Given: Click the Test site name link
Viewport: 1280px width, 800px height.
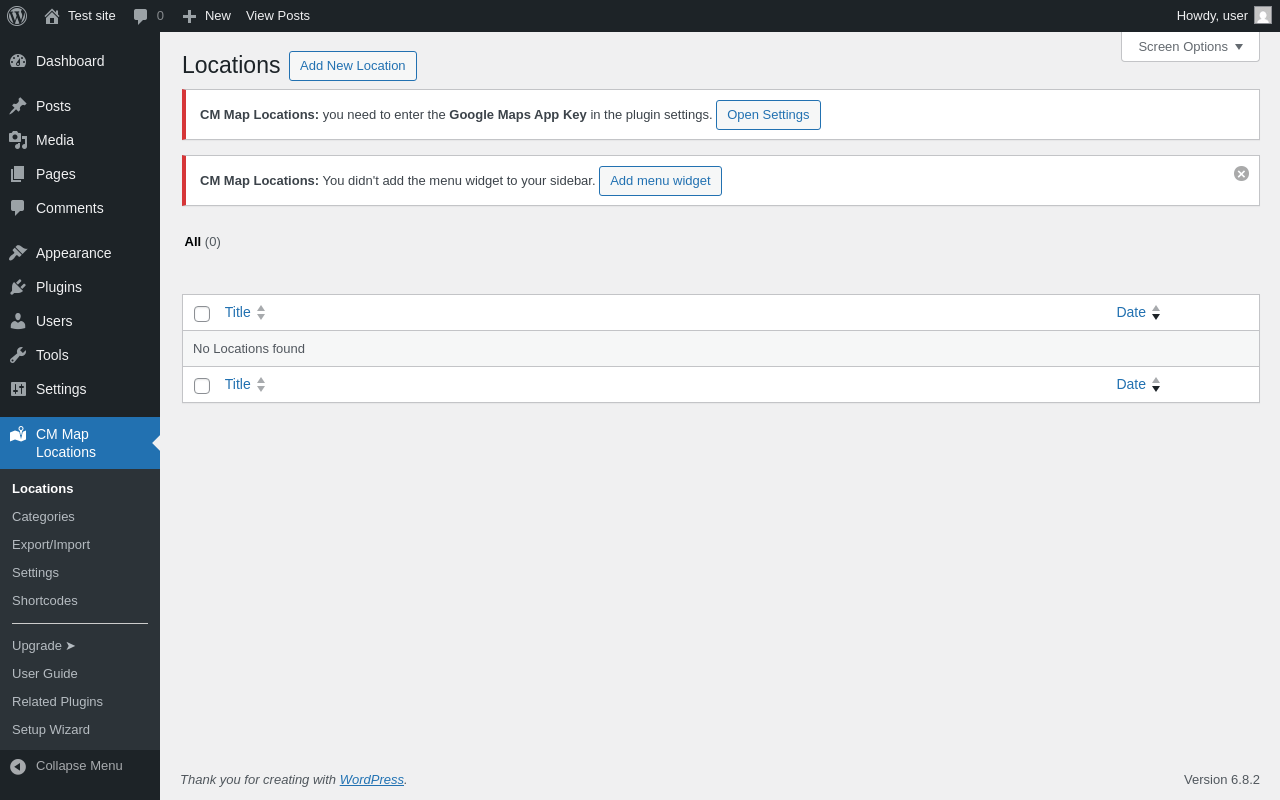Looking at the screenshot, I should coord(92,16).
